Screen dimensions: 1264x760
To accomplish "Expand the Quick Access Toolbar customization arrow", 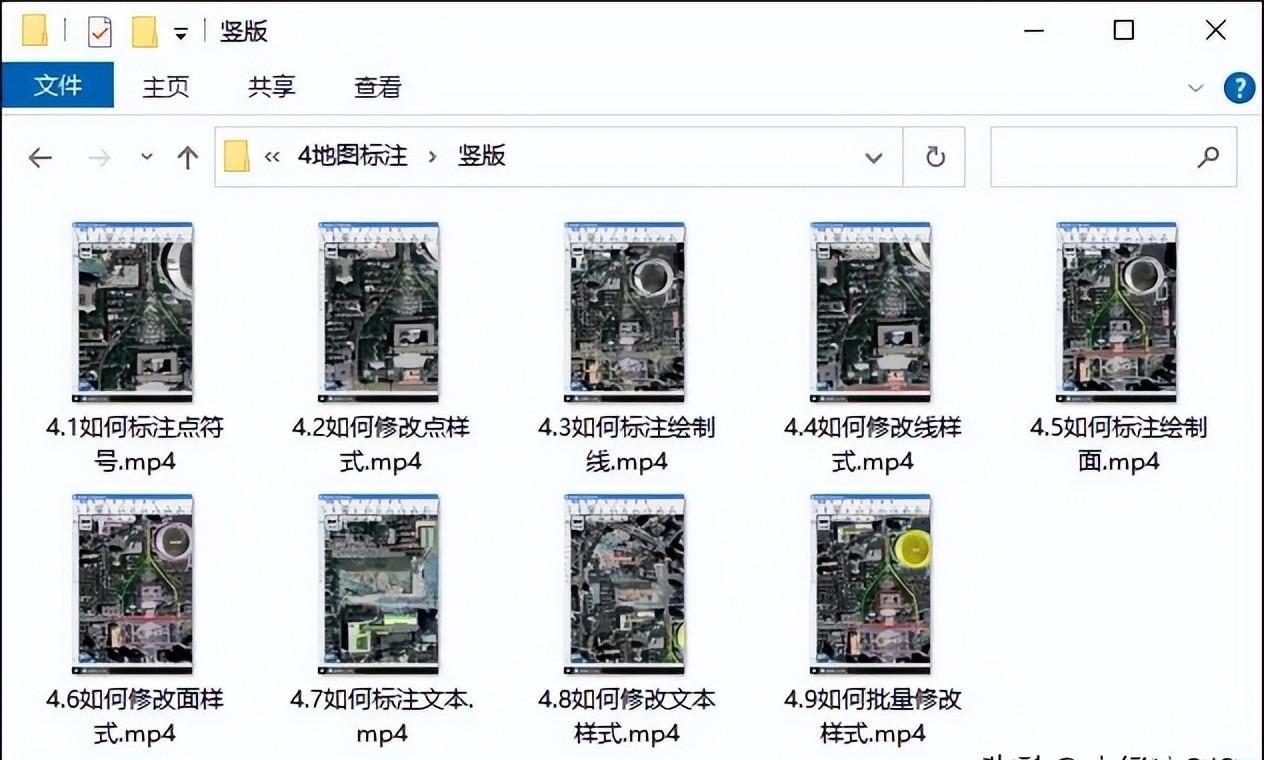I will coord(180,32).
